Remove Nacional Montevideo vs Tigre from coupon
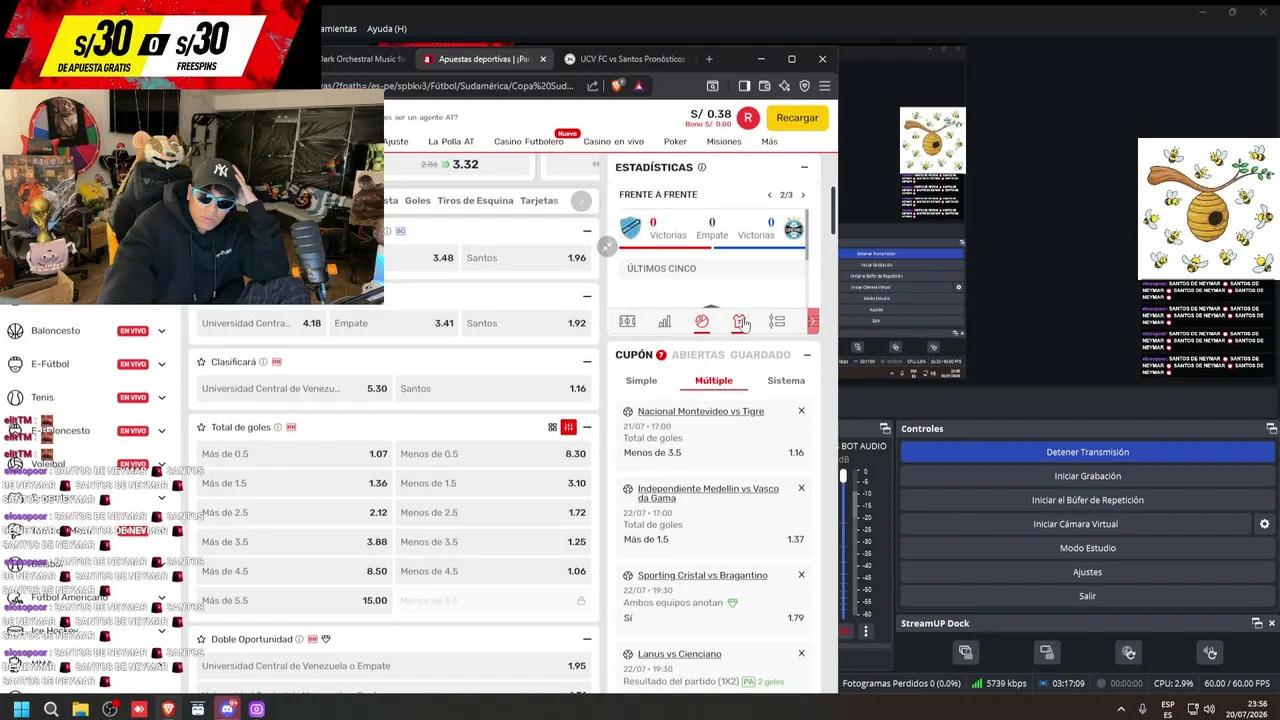 [801, 411]
